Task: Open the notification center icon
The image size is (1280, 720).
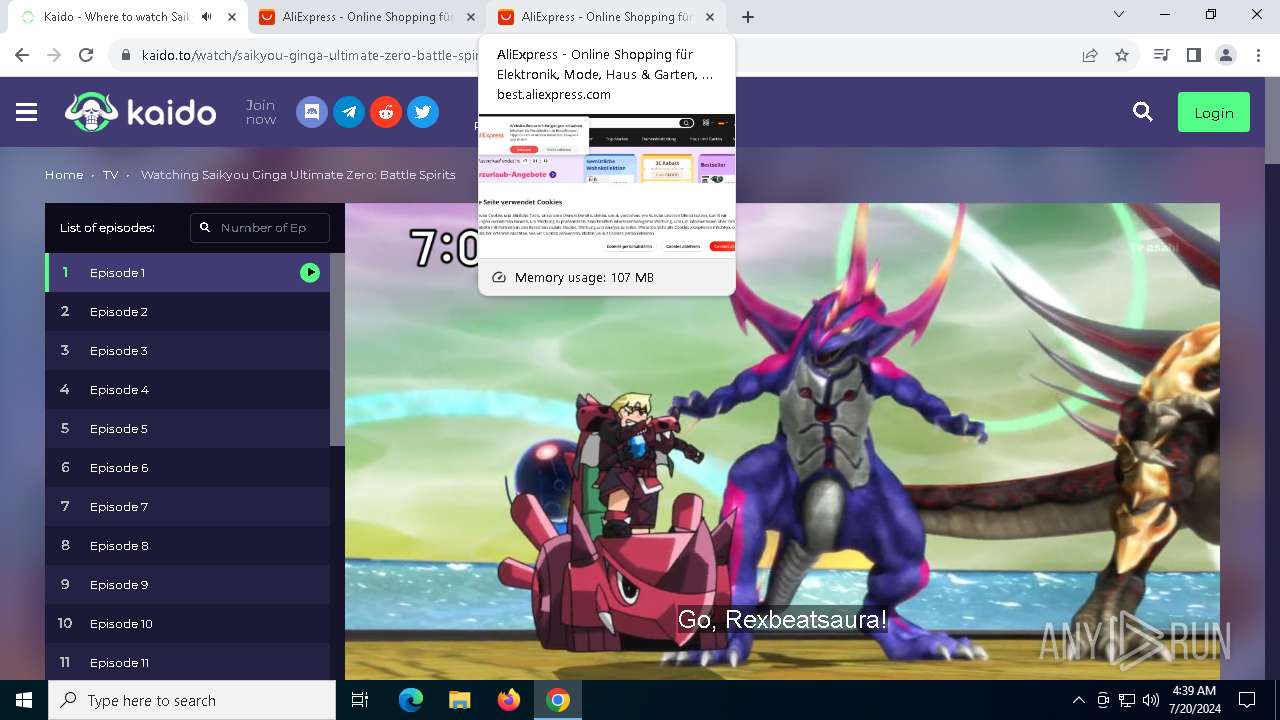Action: point(1247,700)
